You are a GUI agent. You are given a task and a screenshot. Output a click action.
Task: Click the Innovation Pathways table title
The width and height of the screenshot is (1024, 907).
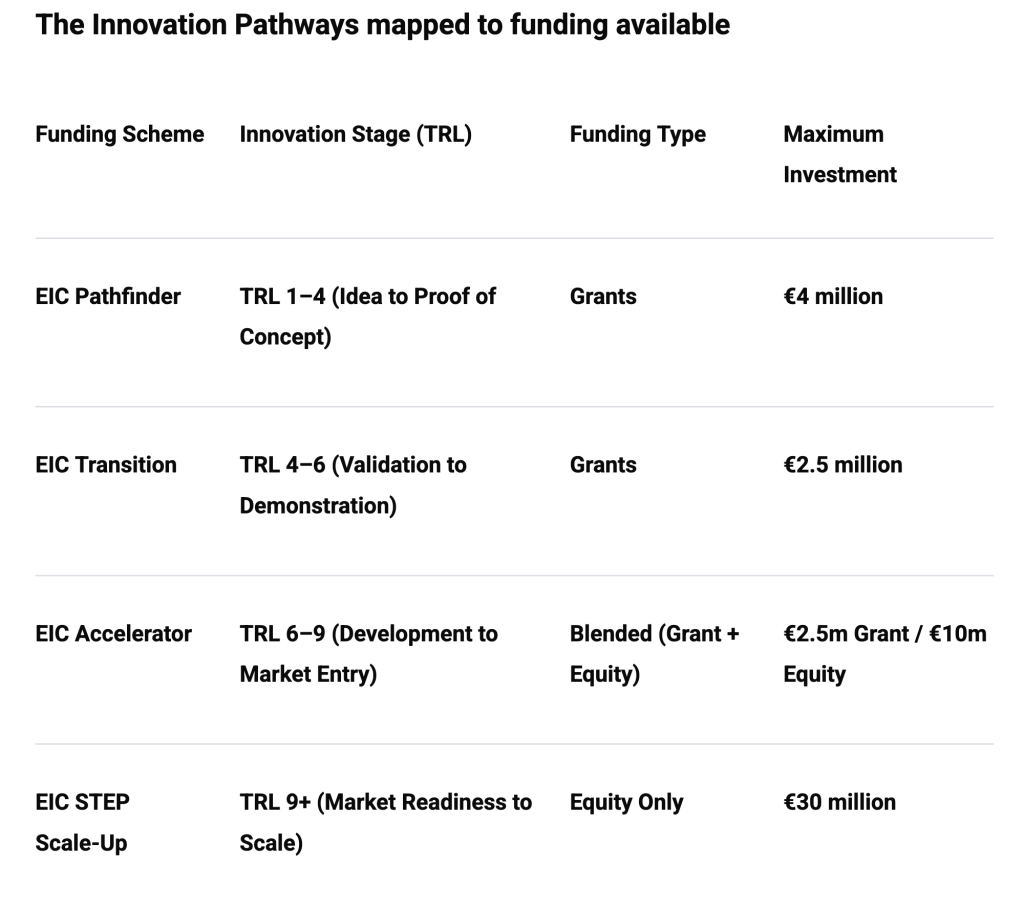[382, 25]
